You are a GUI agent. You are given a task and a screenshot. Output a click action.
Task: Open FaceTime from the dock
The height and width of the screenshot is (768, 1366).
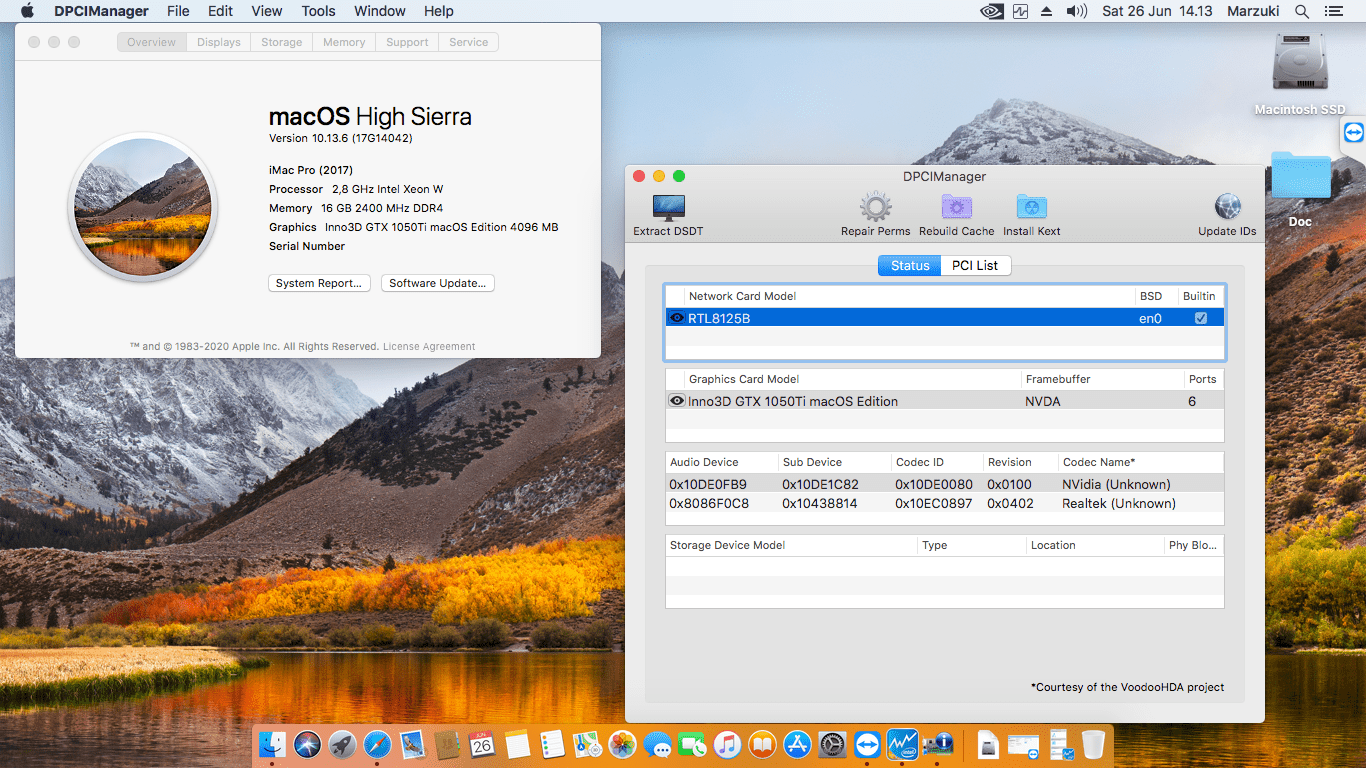coord(692,744)
